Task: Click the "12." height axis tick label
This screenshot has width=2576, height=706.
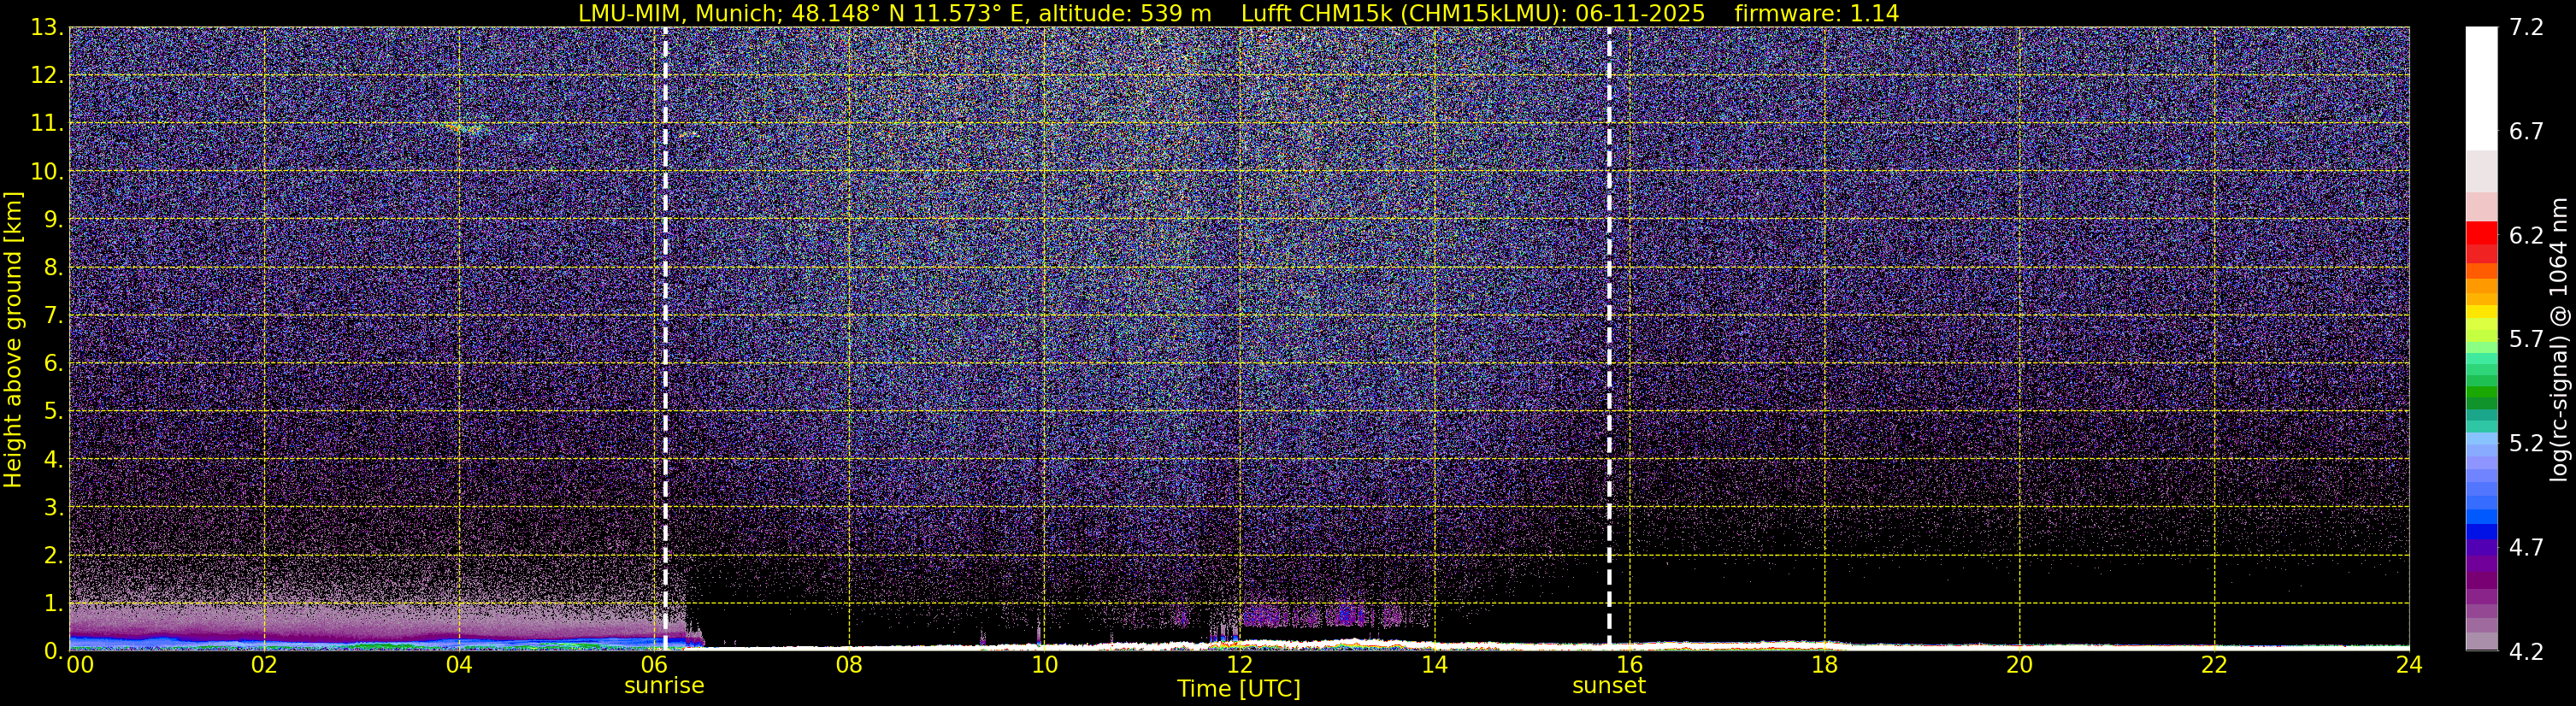Action: [x=47, y=76]
